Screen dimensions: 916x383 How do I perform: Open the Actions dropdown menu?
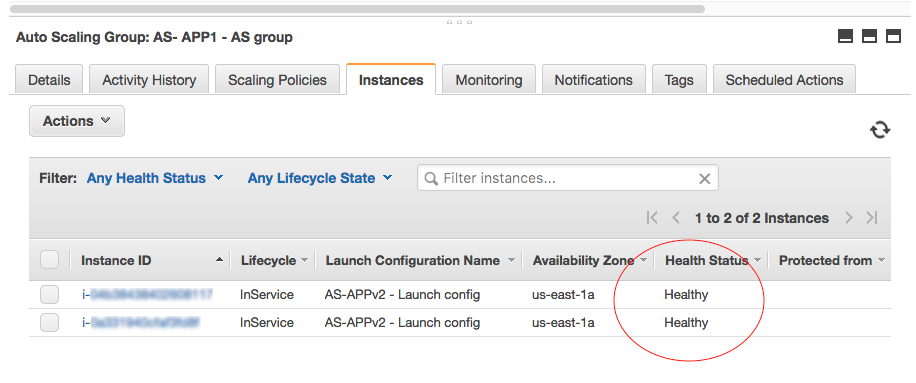[77, 121]
